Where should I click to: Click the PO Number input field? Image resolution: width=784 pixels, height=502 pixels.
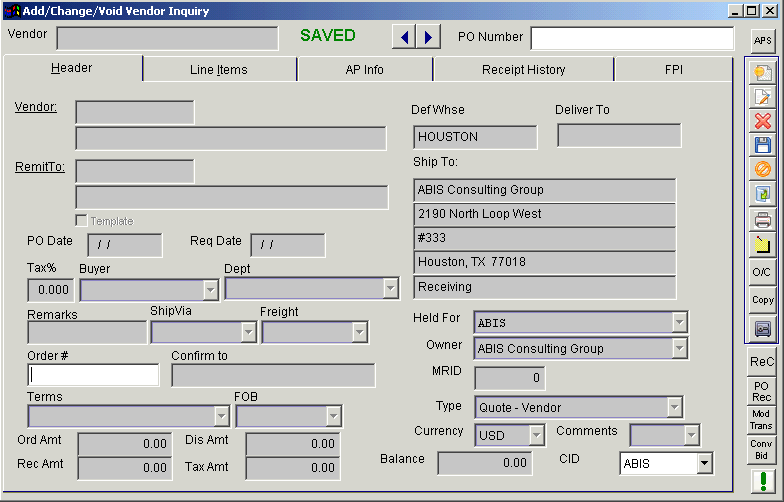pyautogui.click(x=632, y=38)
